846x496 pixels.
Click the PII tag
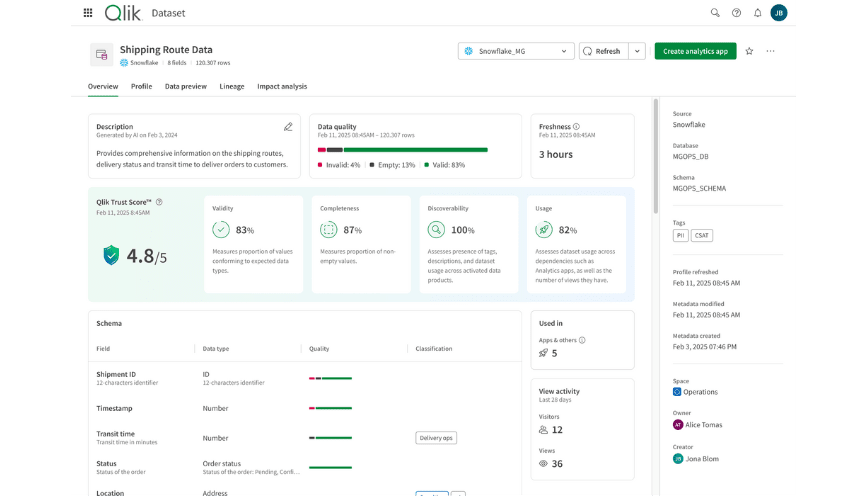(680, 235)
